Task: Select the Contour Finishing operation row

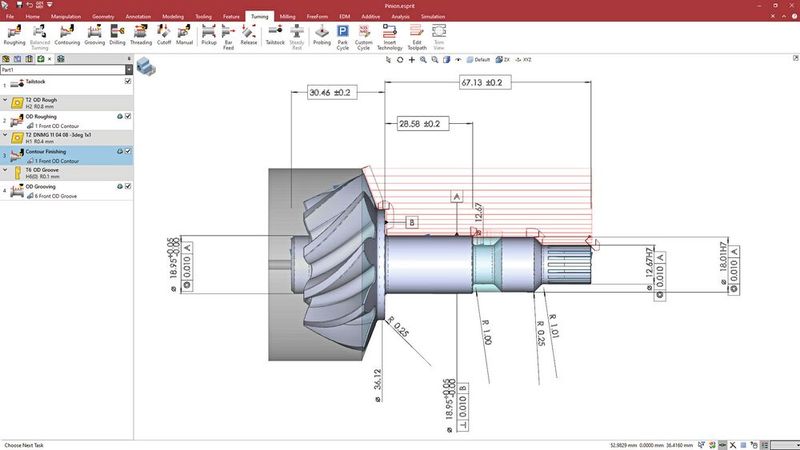Action: click(60, 152)
